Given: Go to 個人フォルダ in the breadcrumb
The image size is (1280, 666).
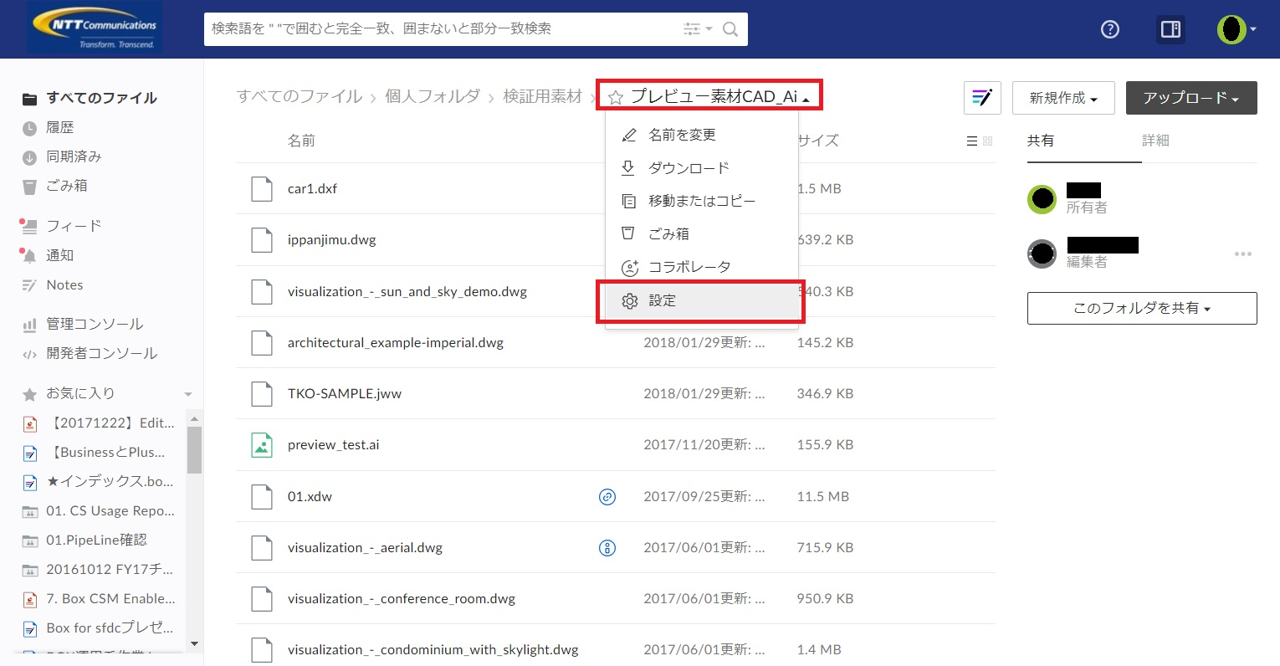Looking at the screenshot, I should (x=432, y=97).
